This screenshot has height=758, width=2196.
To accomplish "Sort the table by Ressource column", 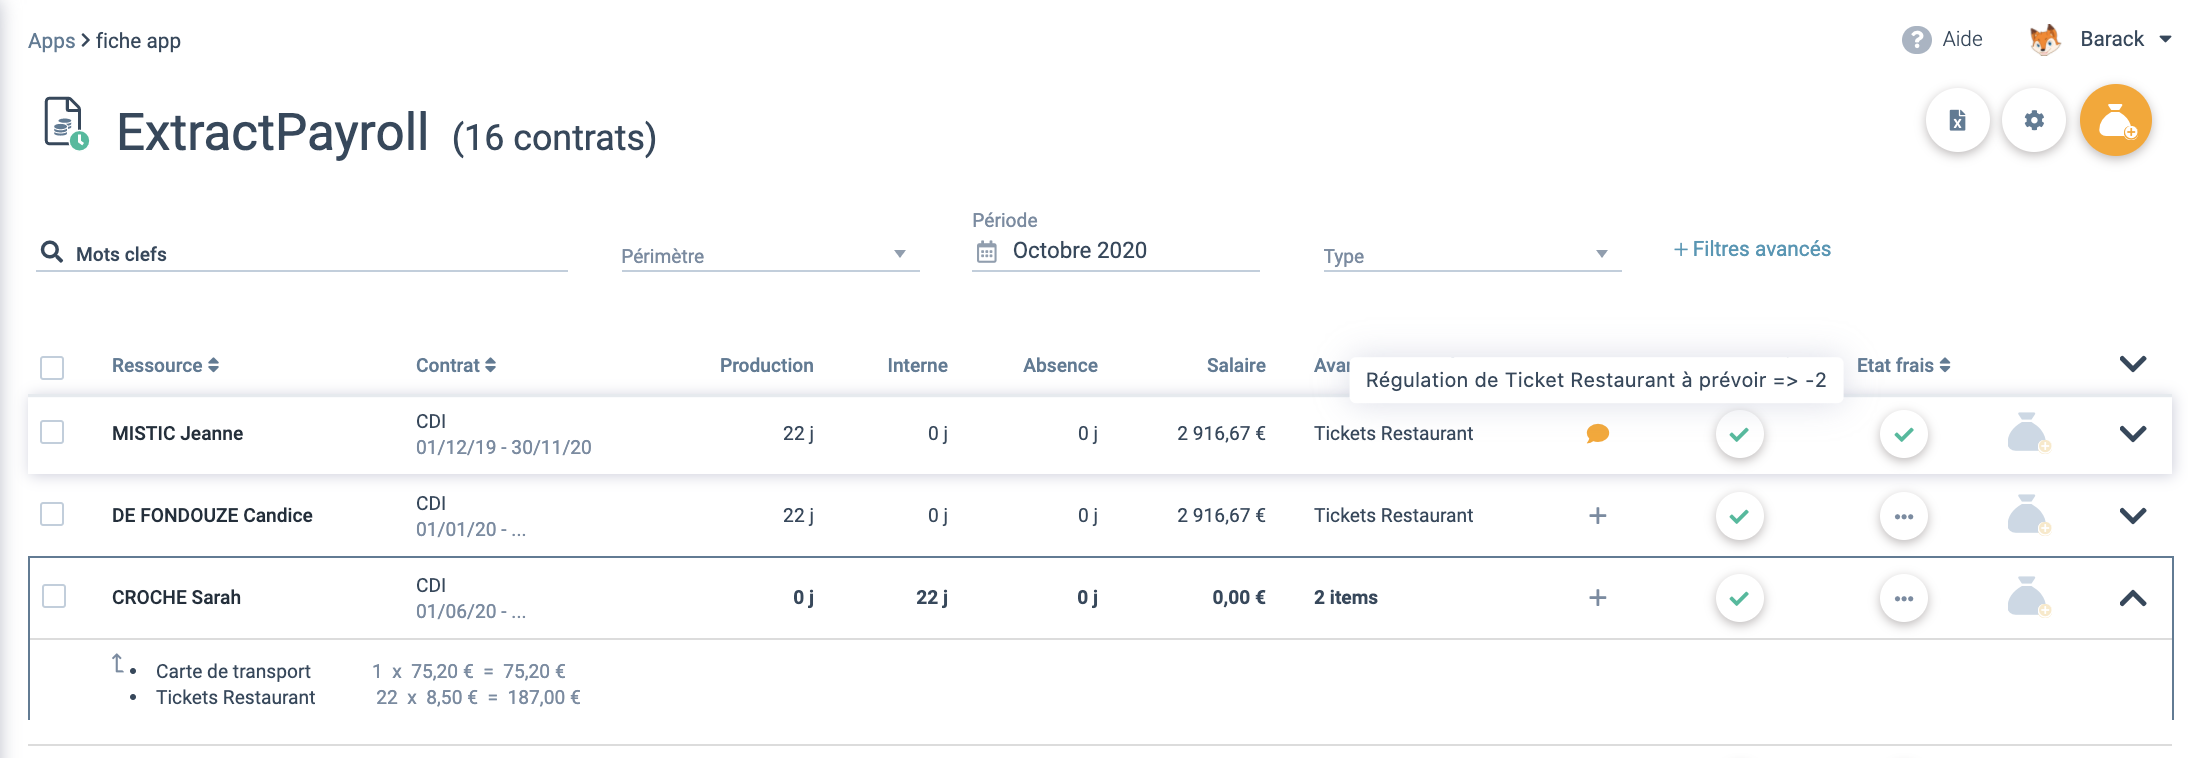I will (165, 366).
